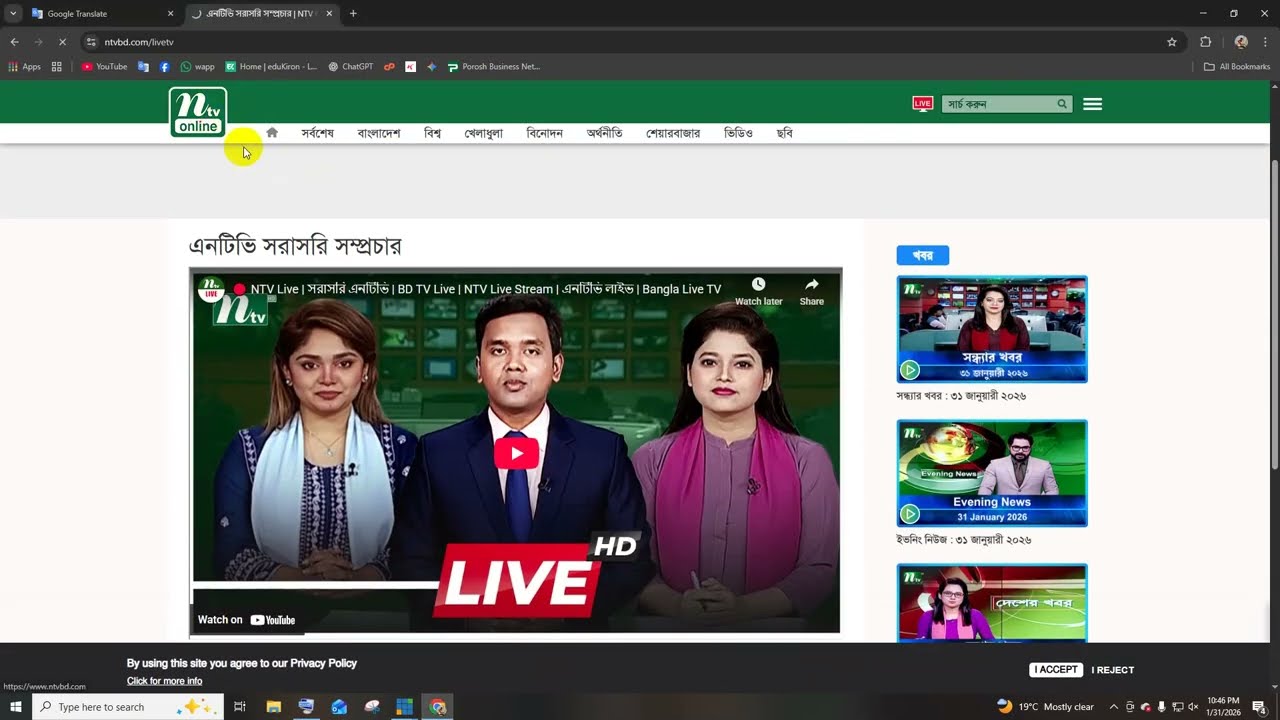The height and width of the screenshot is (720, 1280).
Task: Open the All Bookmarks folder
Action: click(1237, 67)
